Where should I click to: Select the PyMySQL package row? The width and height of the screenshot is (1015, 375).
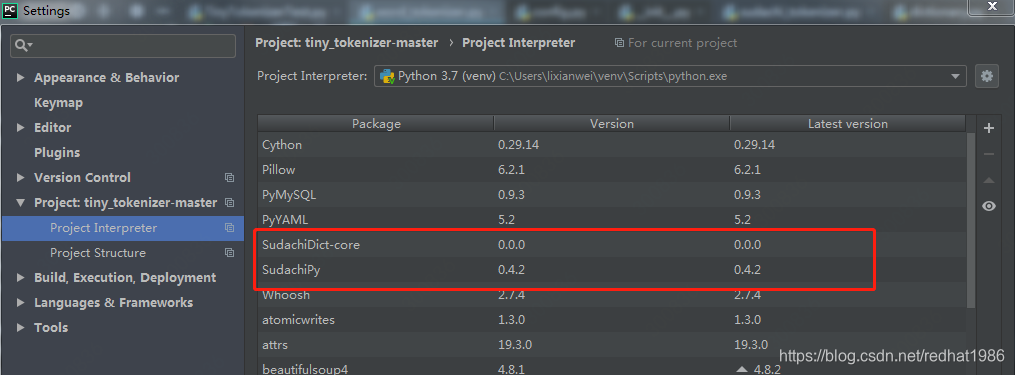click(612, 195)
